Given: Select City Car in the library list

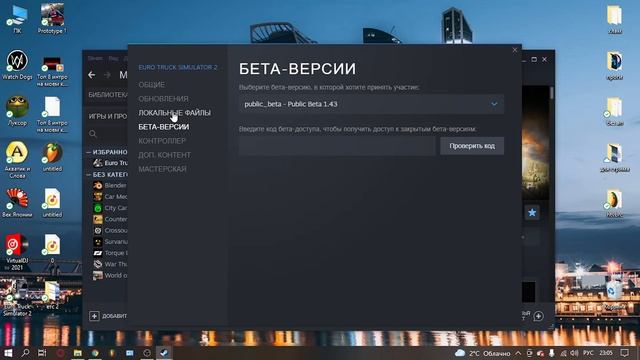Looking at the screenshot, I should tap(110, 208).
